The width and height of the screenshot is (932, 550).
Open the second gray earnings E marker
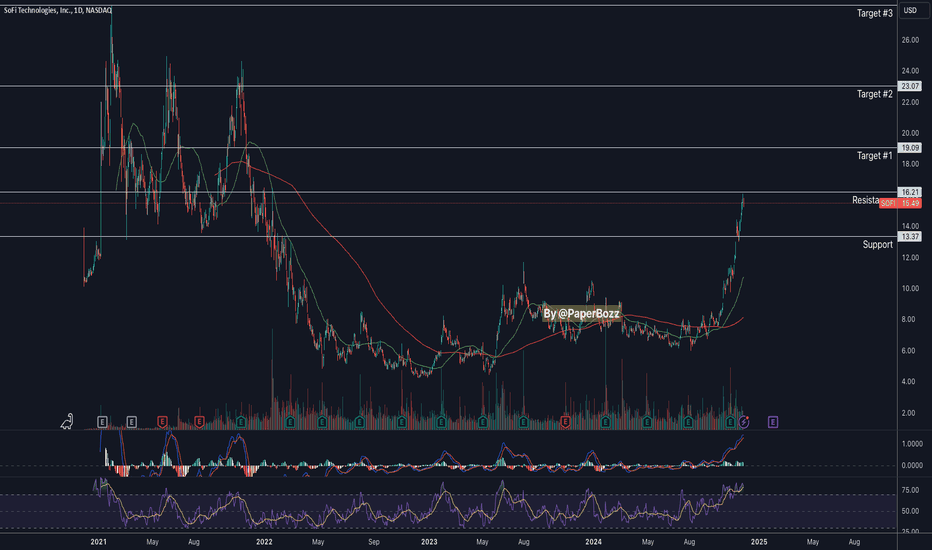click(131, 422)
